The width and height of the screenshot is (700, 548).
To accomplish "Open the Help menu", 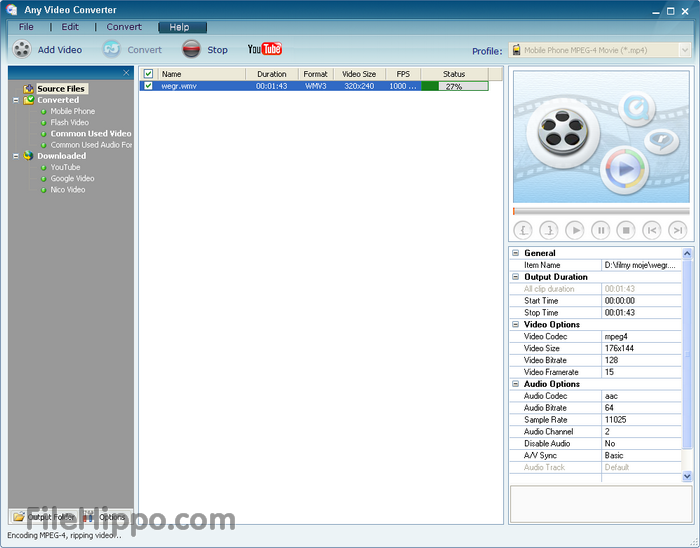I will coord(183,27).
